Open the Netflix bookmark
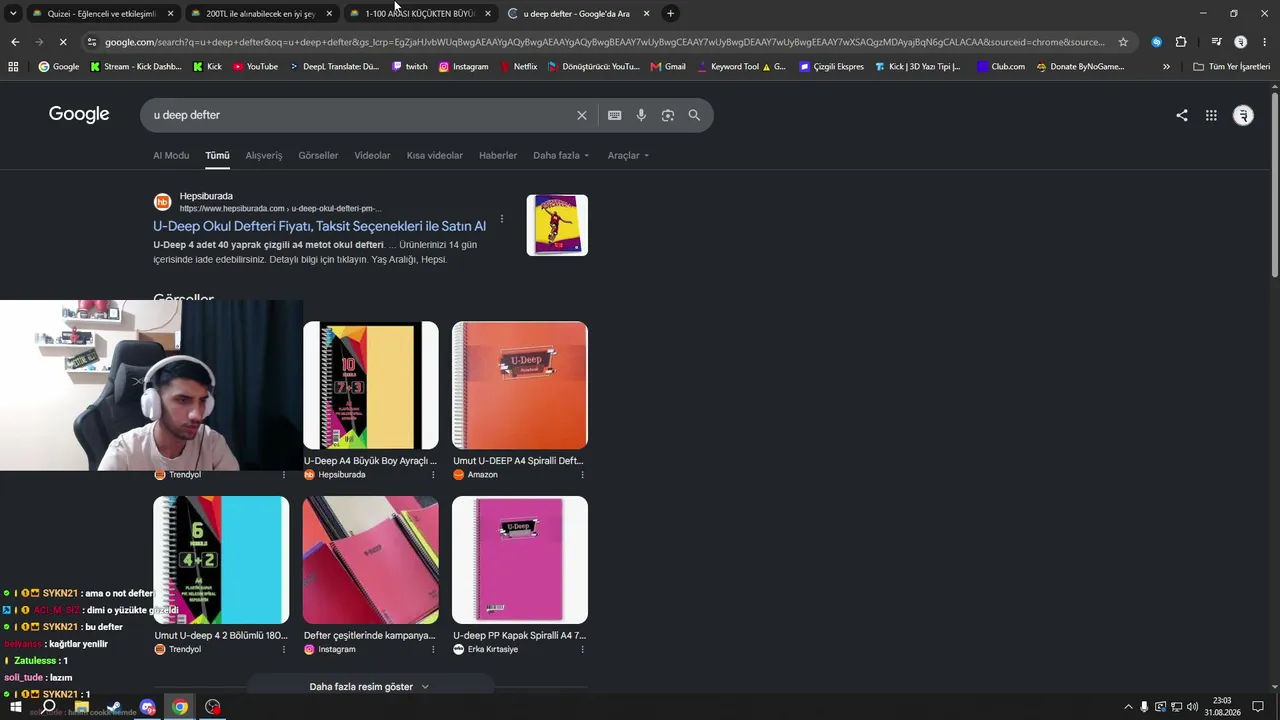1280x720 pixels. click(518, 67)
